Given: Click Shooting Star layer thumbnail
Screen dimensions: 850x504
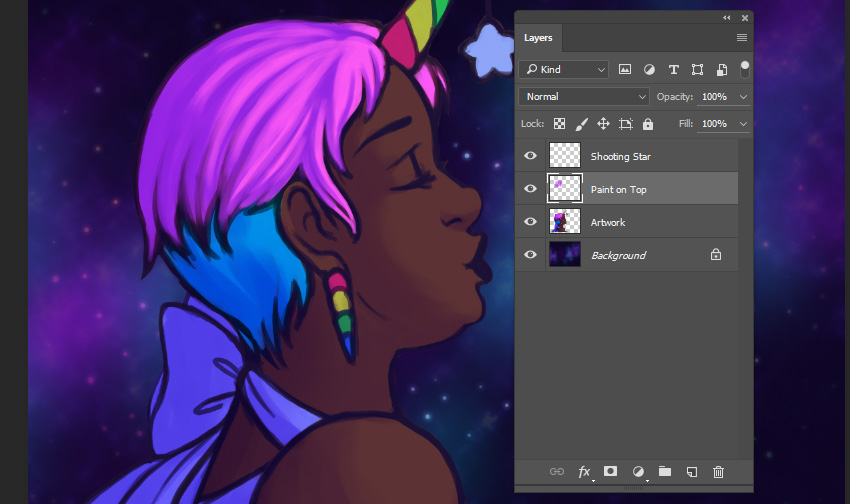Looking at the screenshot, I should (x=564, y=156).
